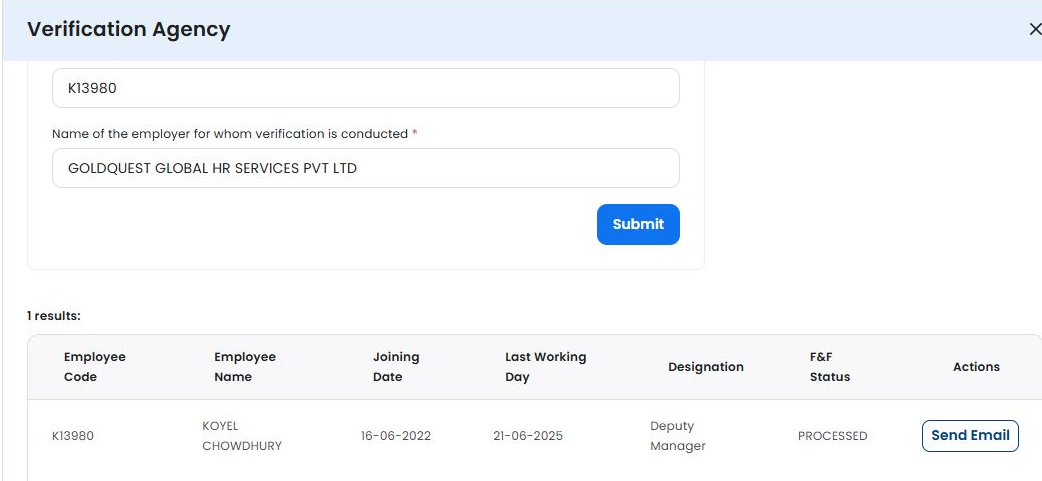
Task: Click the Verification Agency dialog title
Action: point(129,30)
